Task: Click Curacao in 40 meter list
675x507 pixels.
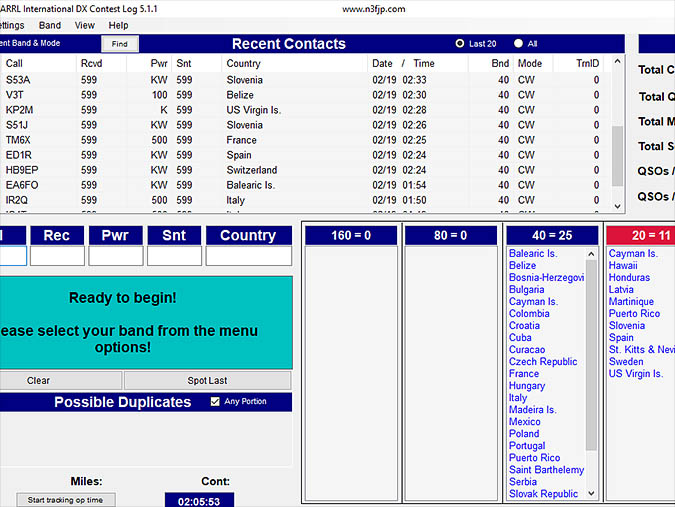Action: pos(527,350)
